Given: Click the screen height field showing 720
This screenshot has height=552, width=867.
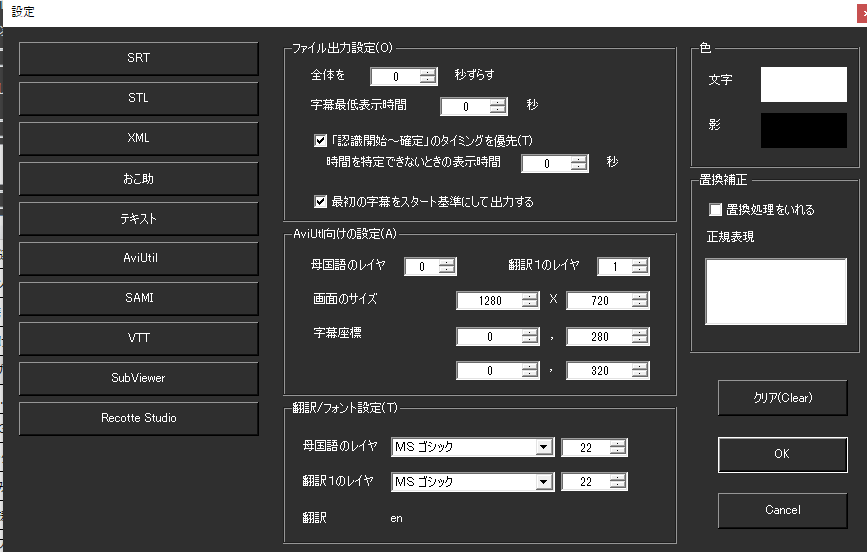Looking at the screenshot, I should point(599,300).
